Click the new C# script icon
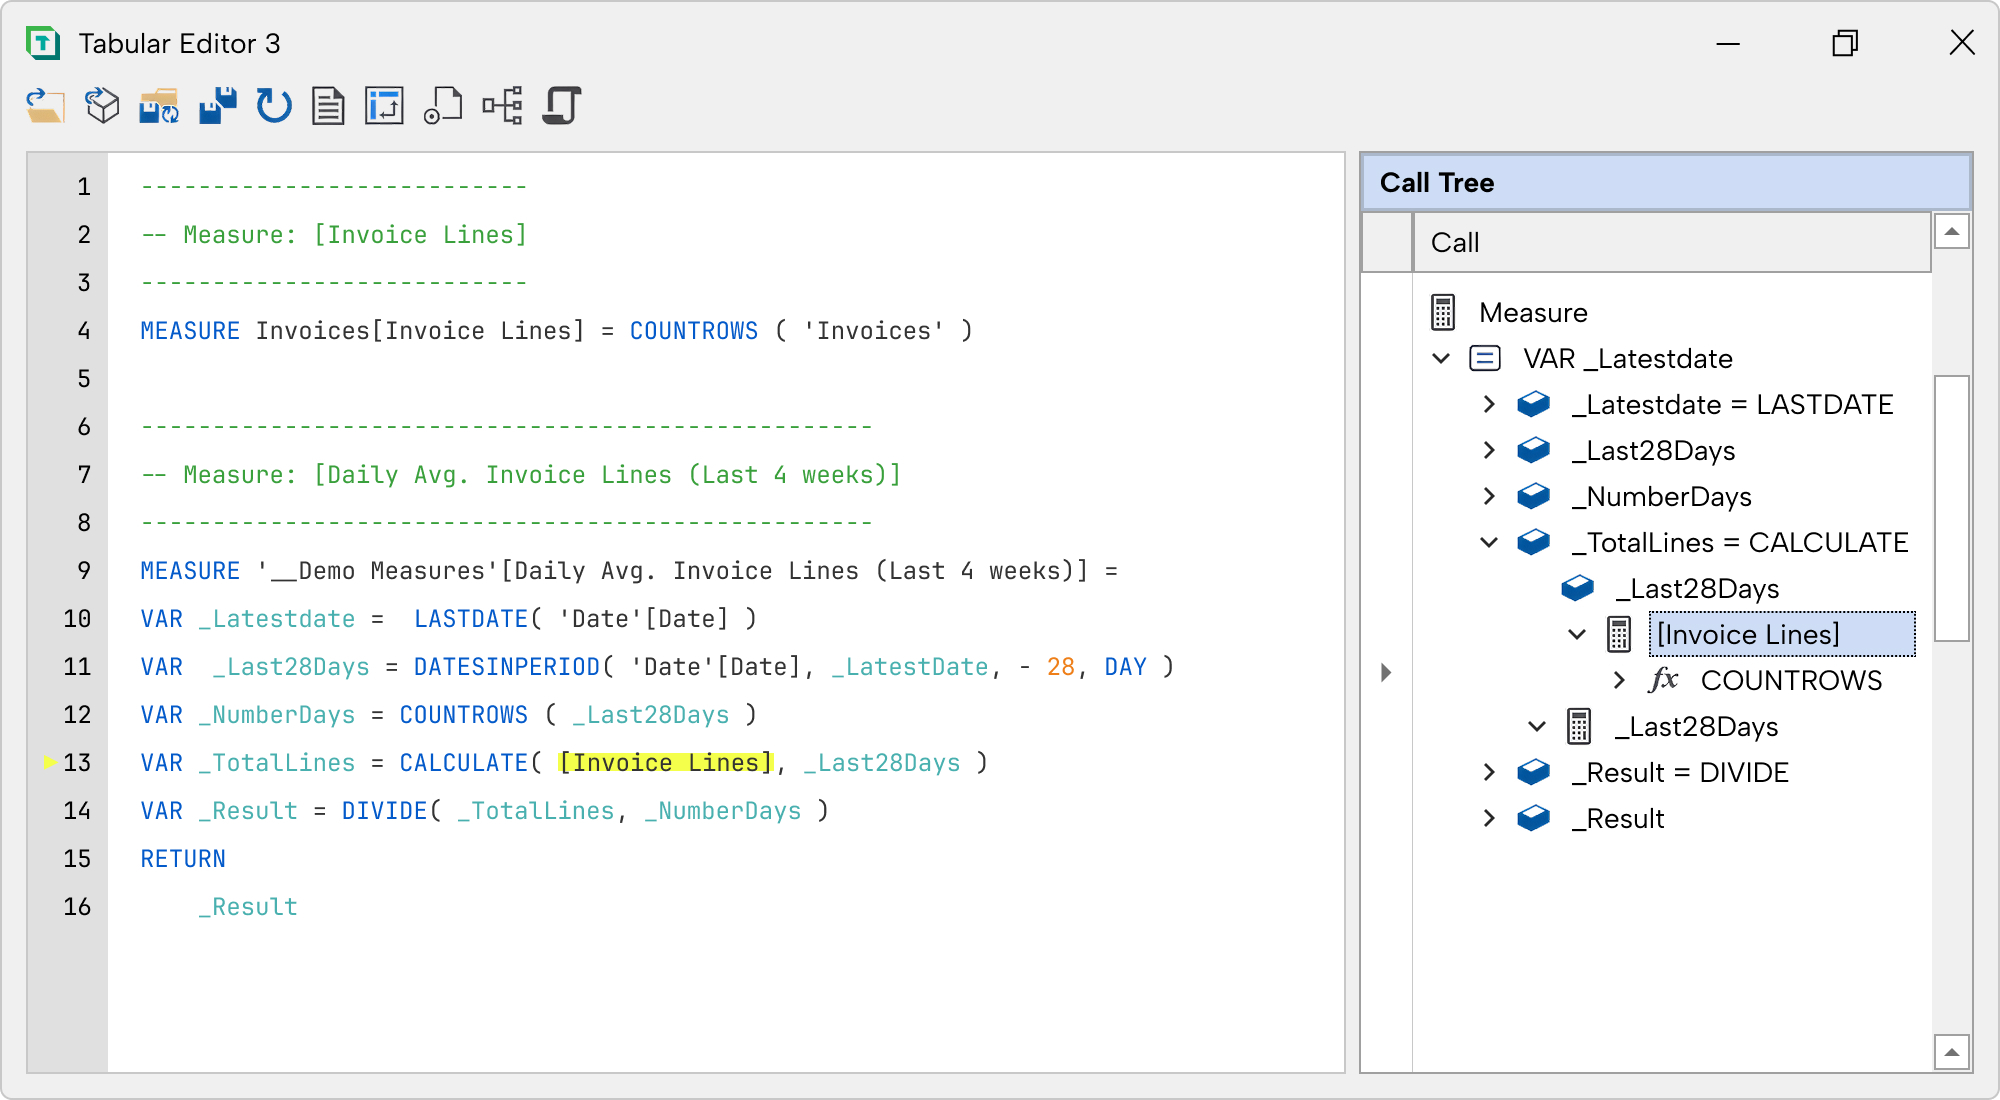Image resolution: width=2000 pixels, height=1100 pixels. coord(443,105)
